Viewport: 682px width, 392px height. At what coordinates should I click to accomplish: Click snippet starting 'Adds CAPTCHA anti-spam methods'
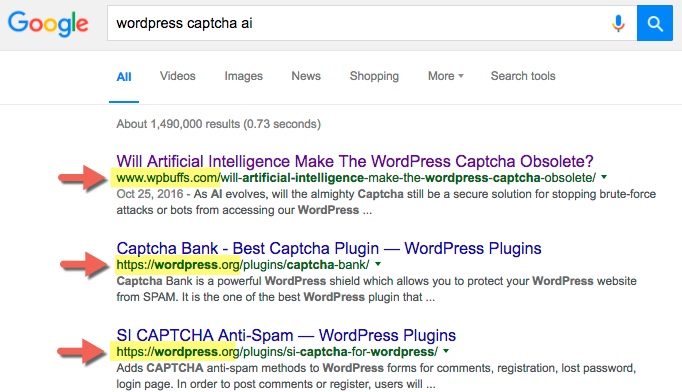pos(376,376)
